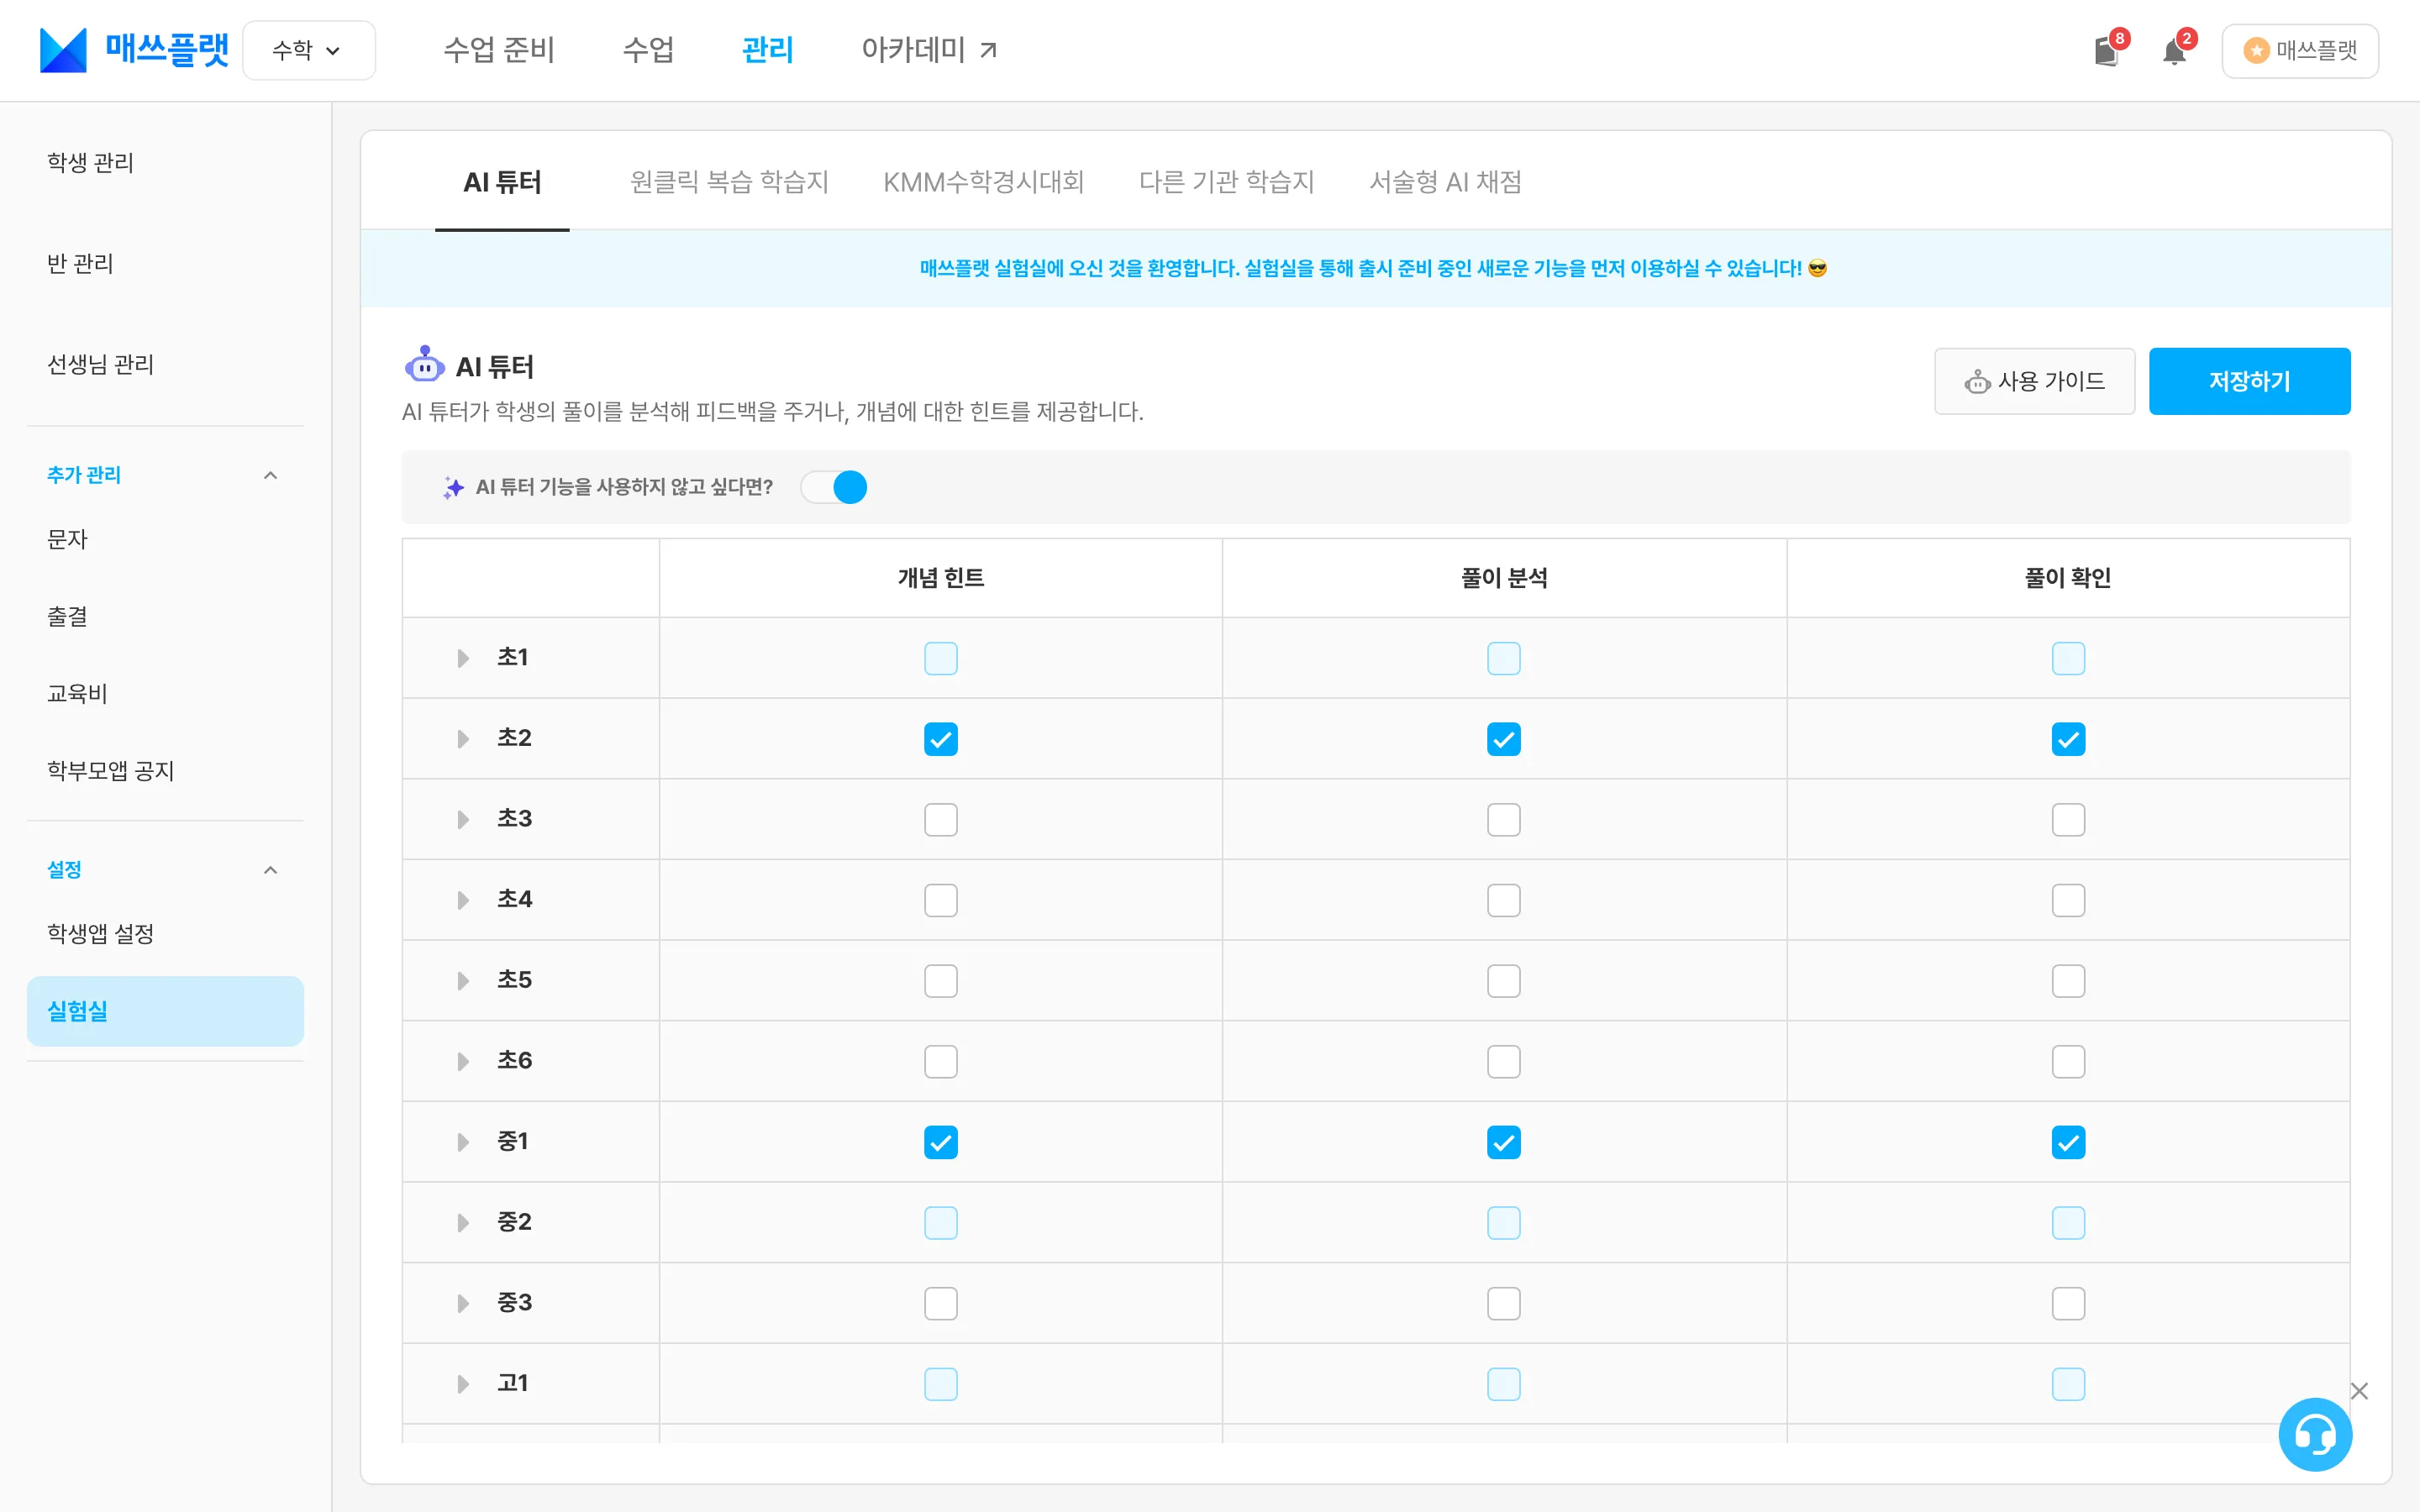Check 풀이 분석 for 초5

(x=1504, y=981)
